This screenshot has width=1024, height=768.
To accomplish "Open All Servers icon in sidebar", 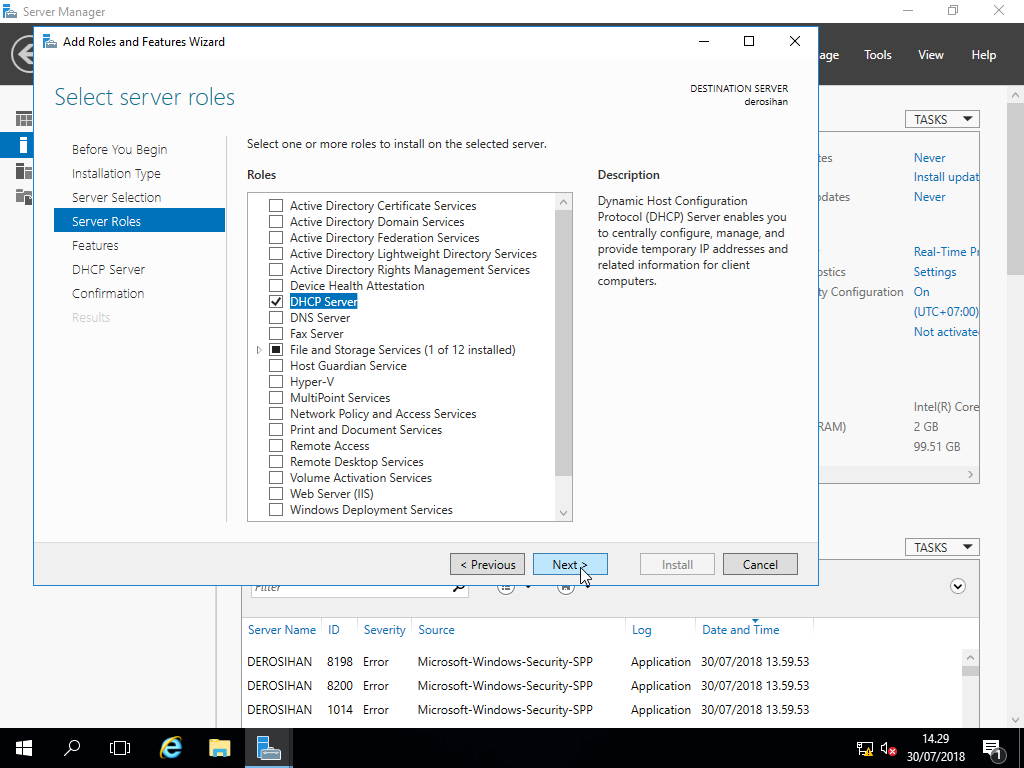I will coord(24,171).
